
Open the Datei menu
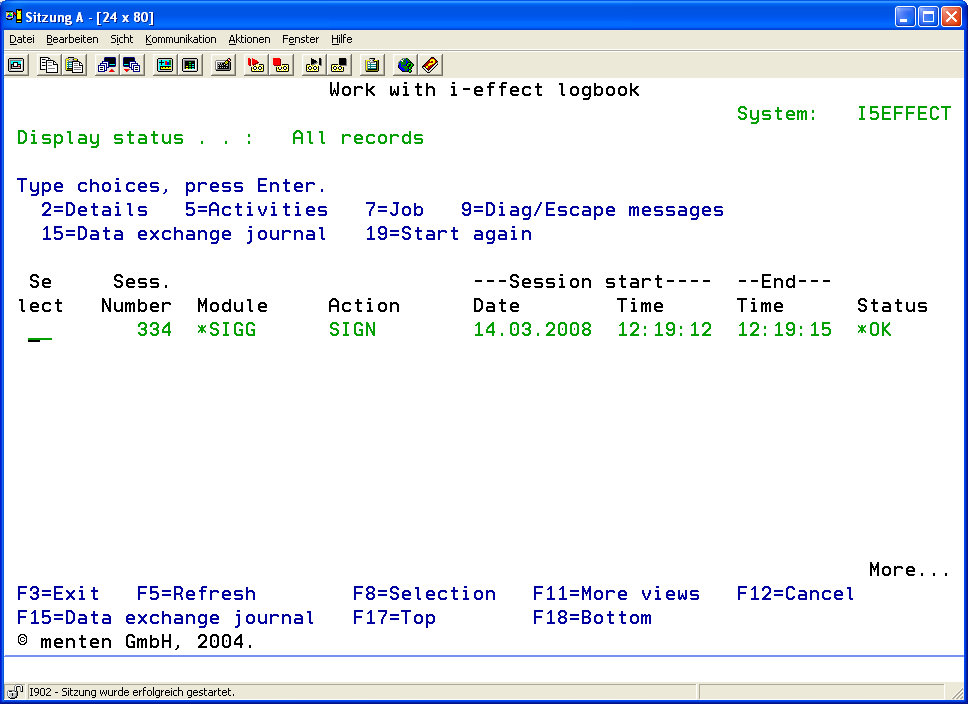[x=22, y=39]
